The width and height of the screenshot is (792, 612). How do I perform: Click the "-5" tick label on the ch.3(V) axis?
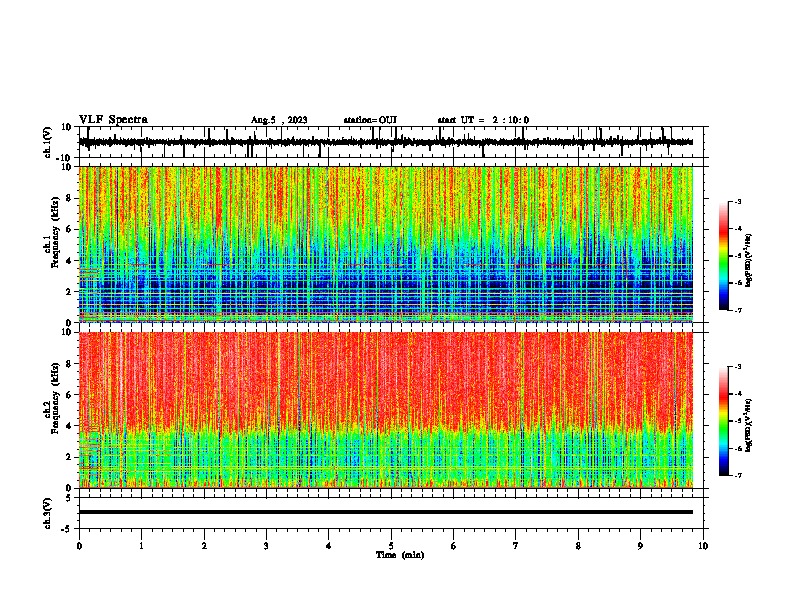(68, 529)
